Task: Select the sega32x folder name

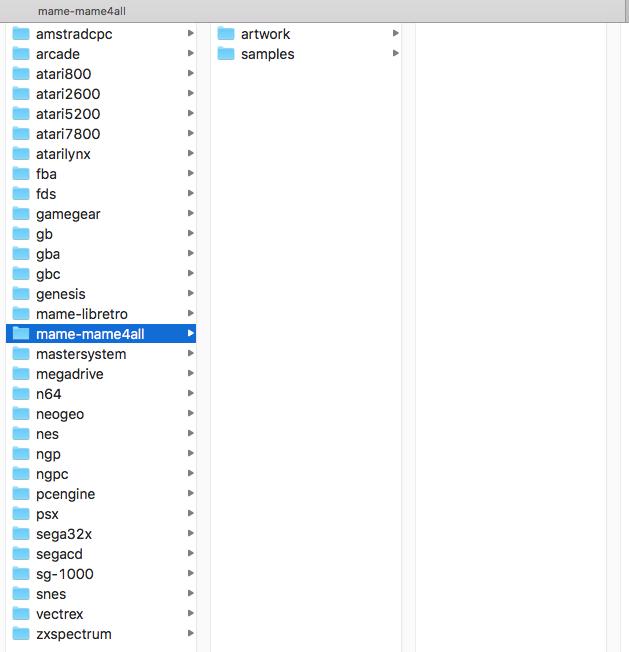Action: (x=64, y=534)
